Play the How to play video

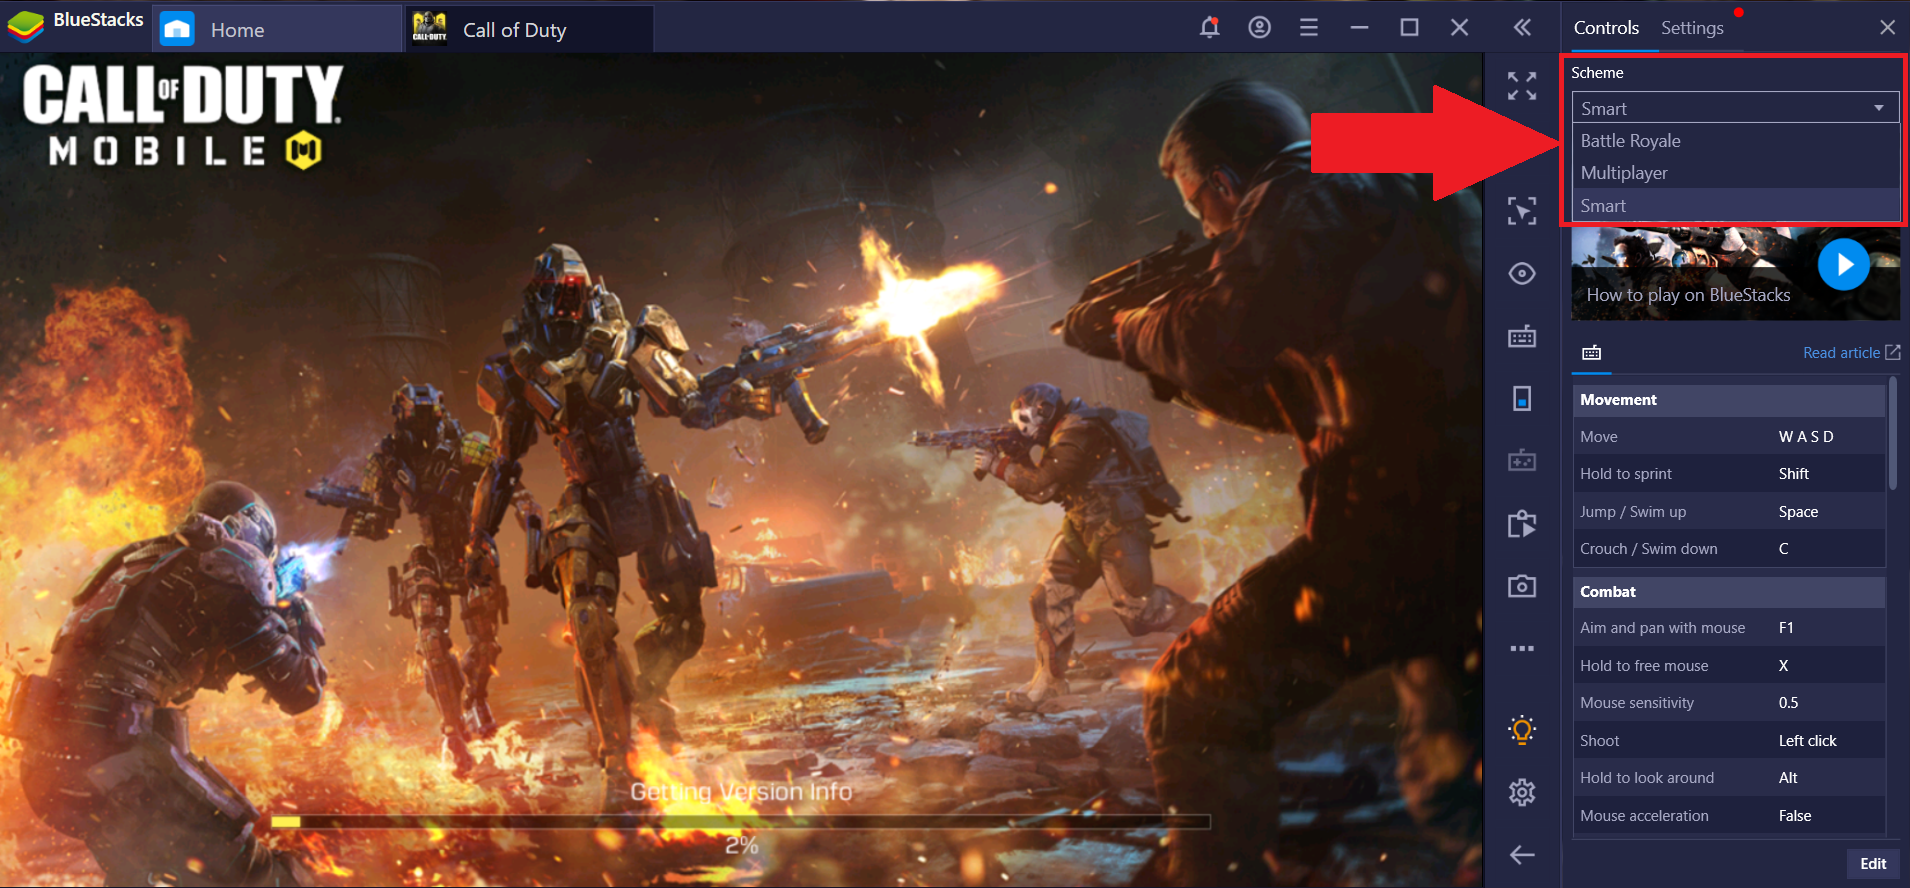1843,264
